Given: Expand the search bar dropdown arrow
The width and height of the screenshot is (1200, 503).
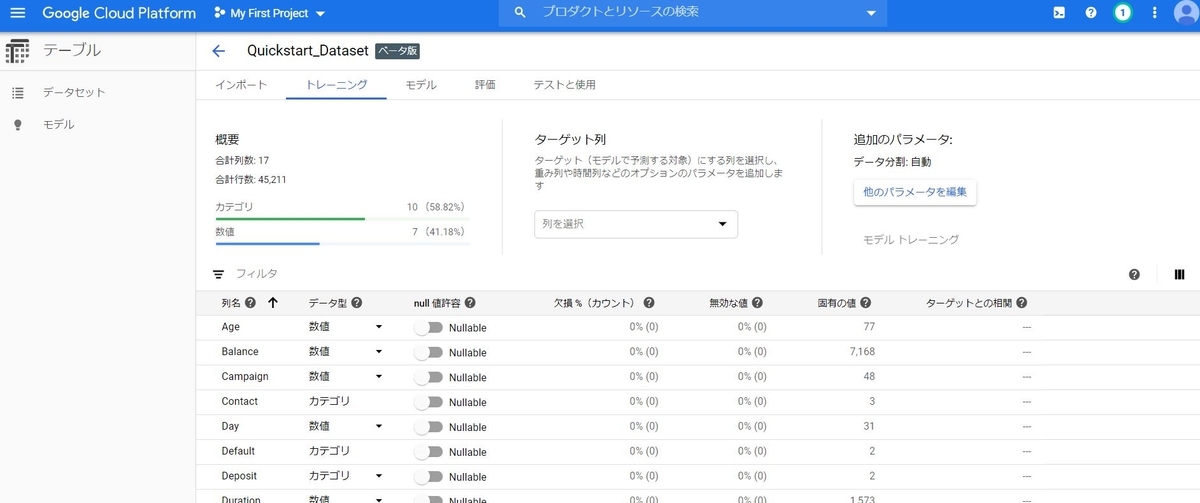Looking at the screenshot, I should (870, 14).
